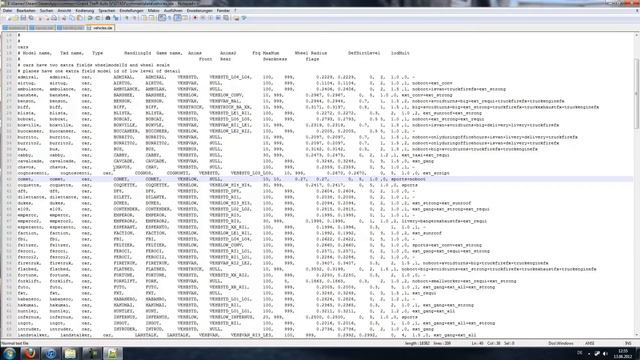Toggle word wrap in toolbar

[162, 18]
